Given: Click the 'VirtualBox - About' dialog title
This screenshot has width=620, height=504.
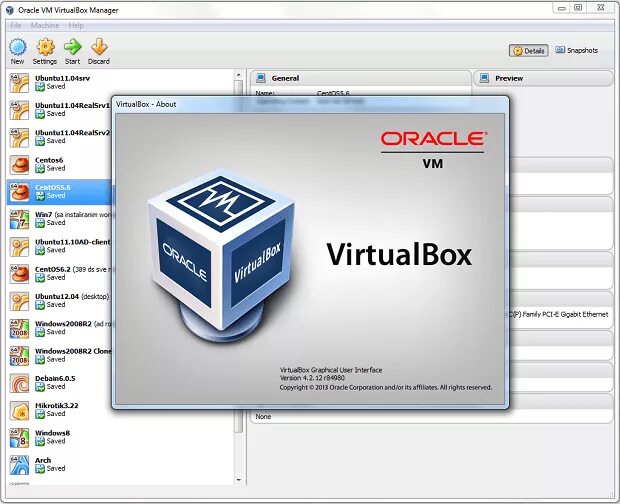Looking at the screenshot, I should [x=146, y=104].
